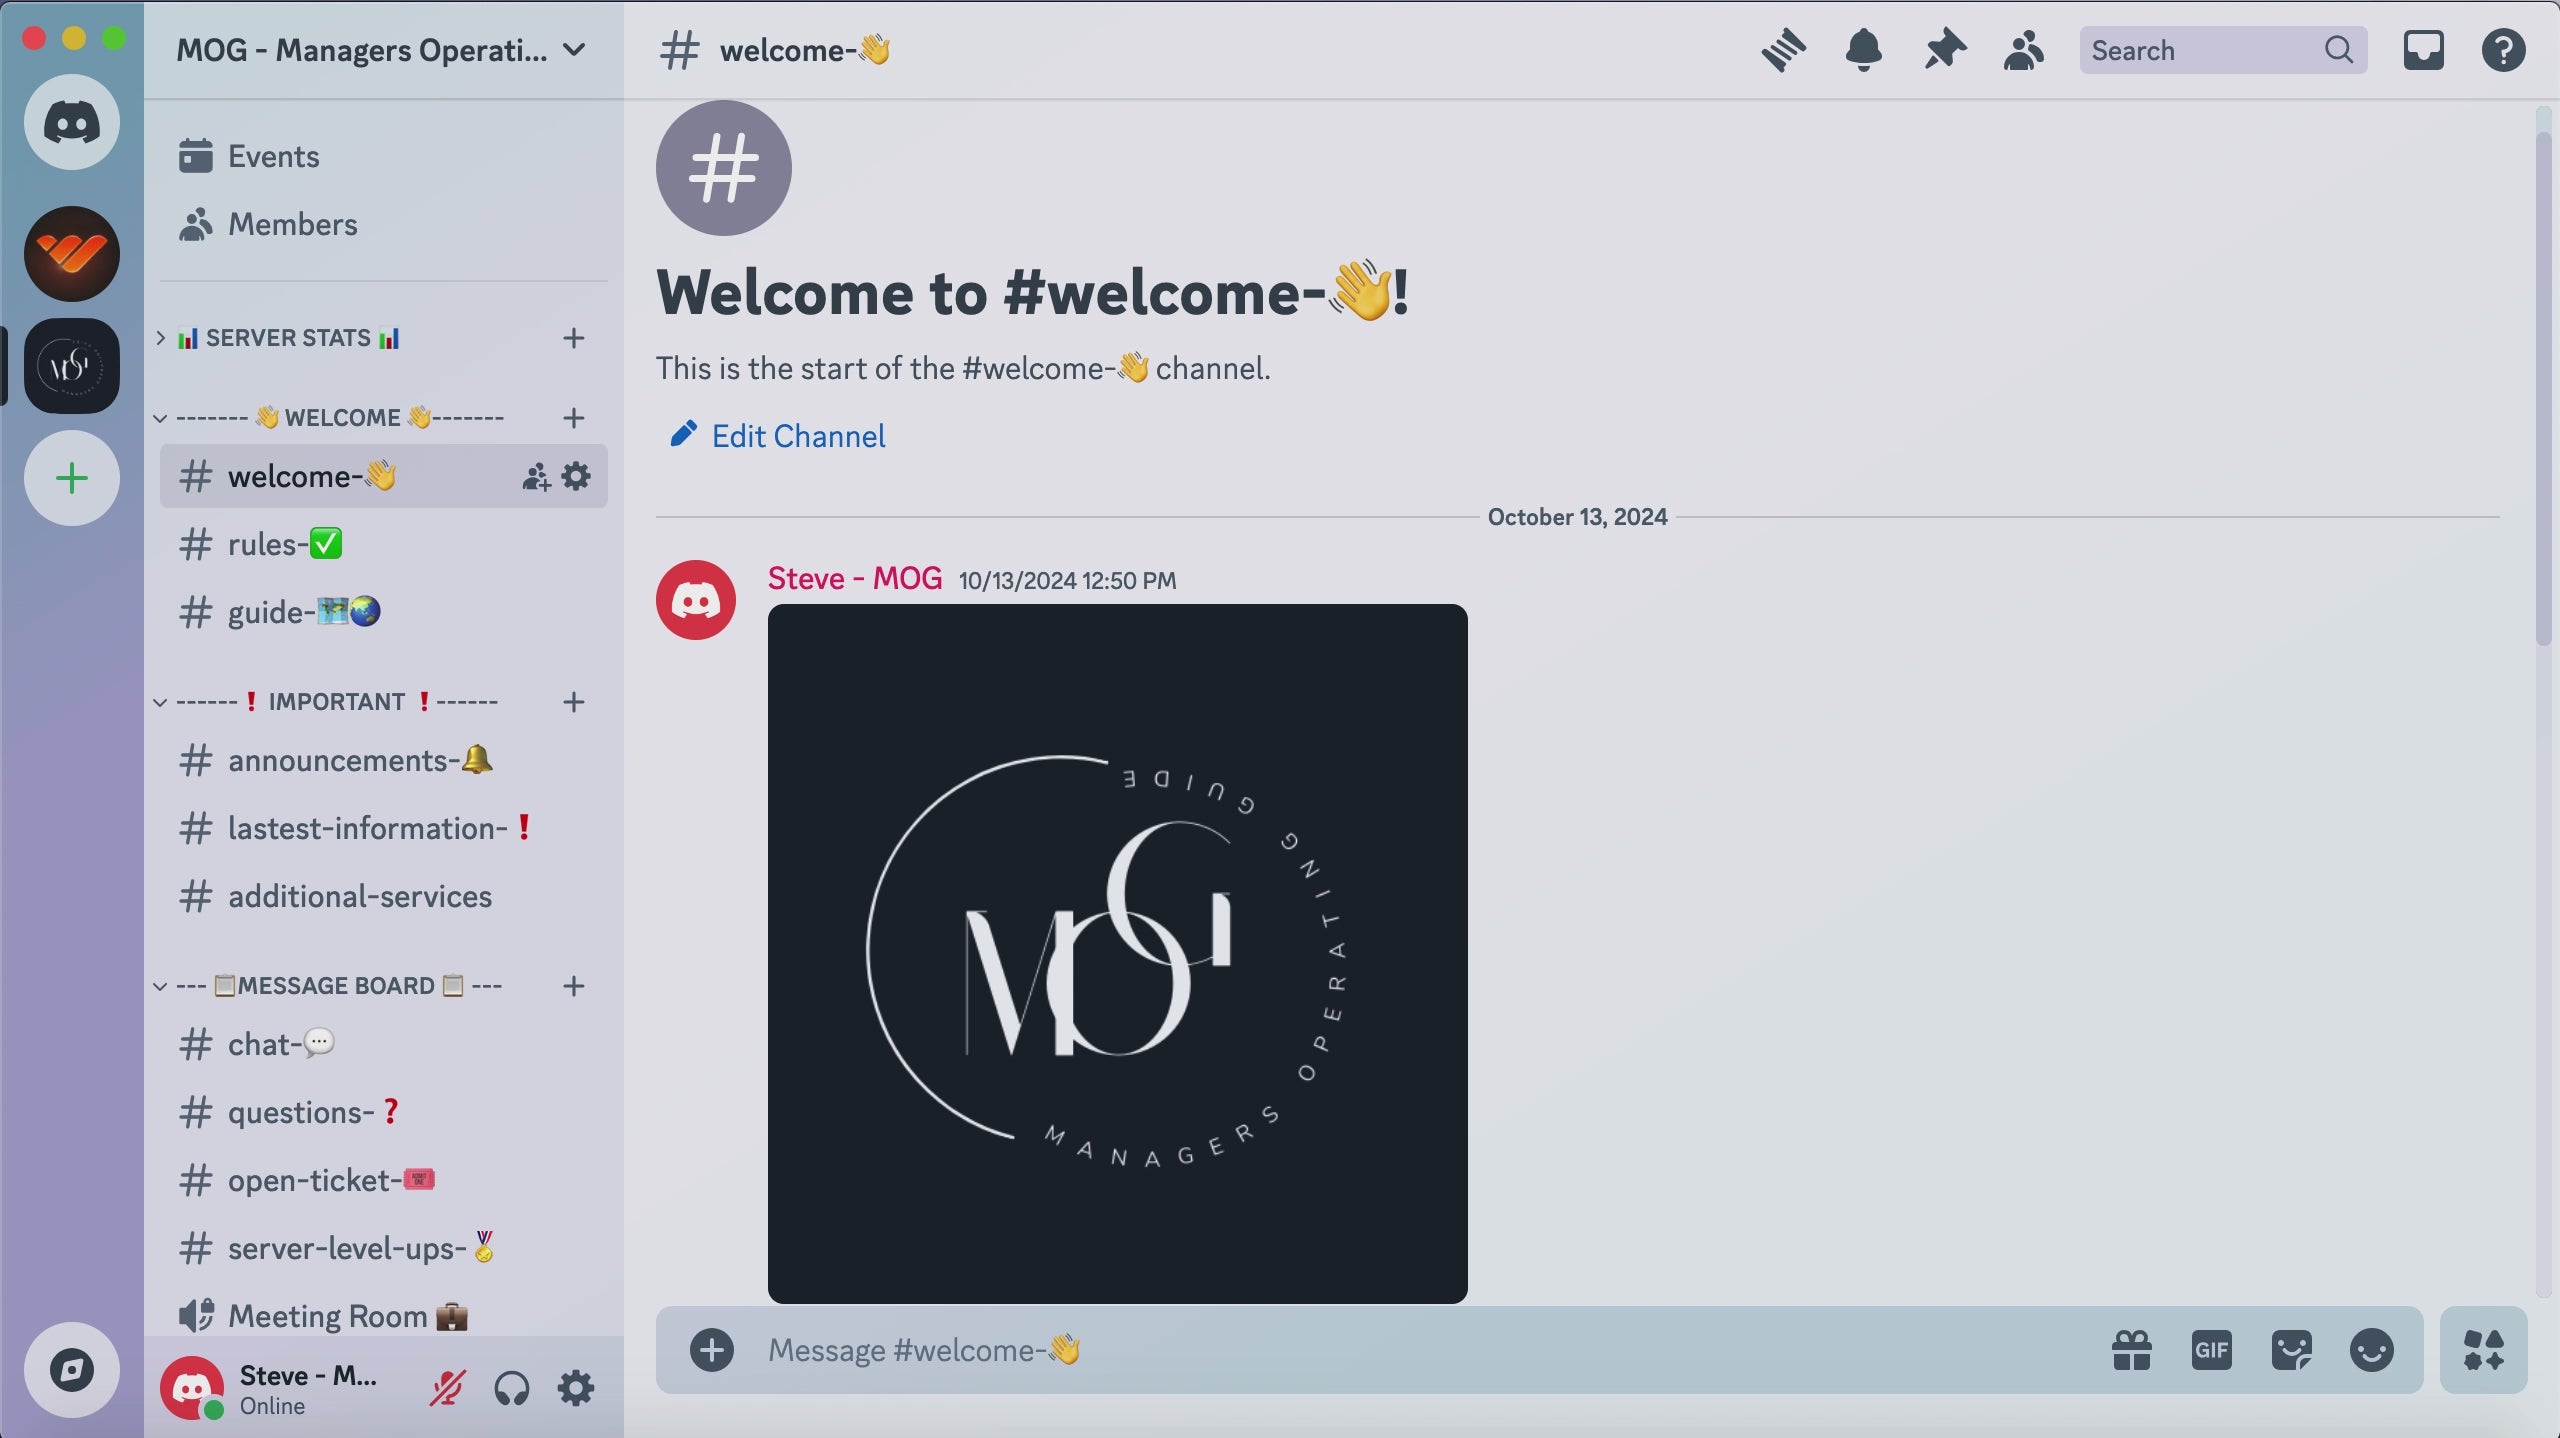The width and height of the screenshot is (2560, 1438).
Task: Click the MOG server logo thumbnail
Action: (x=72, y=366)
